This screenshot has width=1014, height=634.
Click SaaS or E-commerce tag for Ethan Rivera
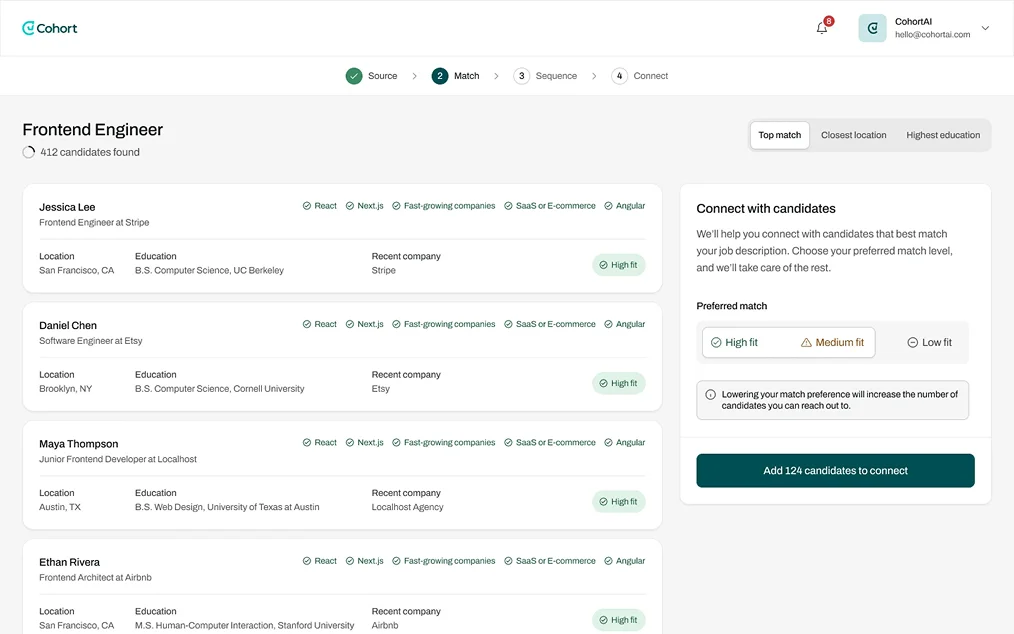550,561
